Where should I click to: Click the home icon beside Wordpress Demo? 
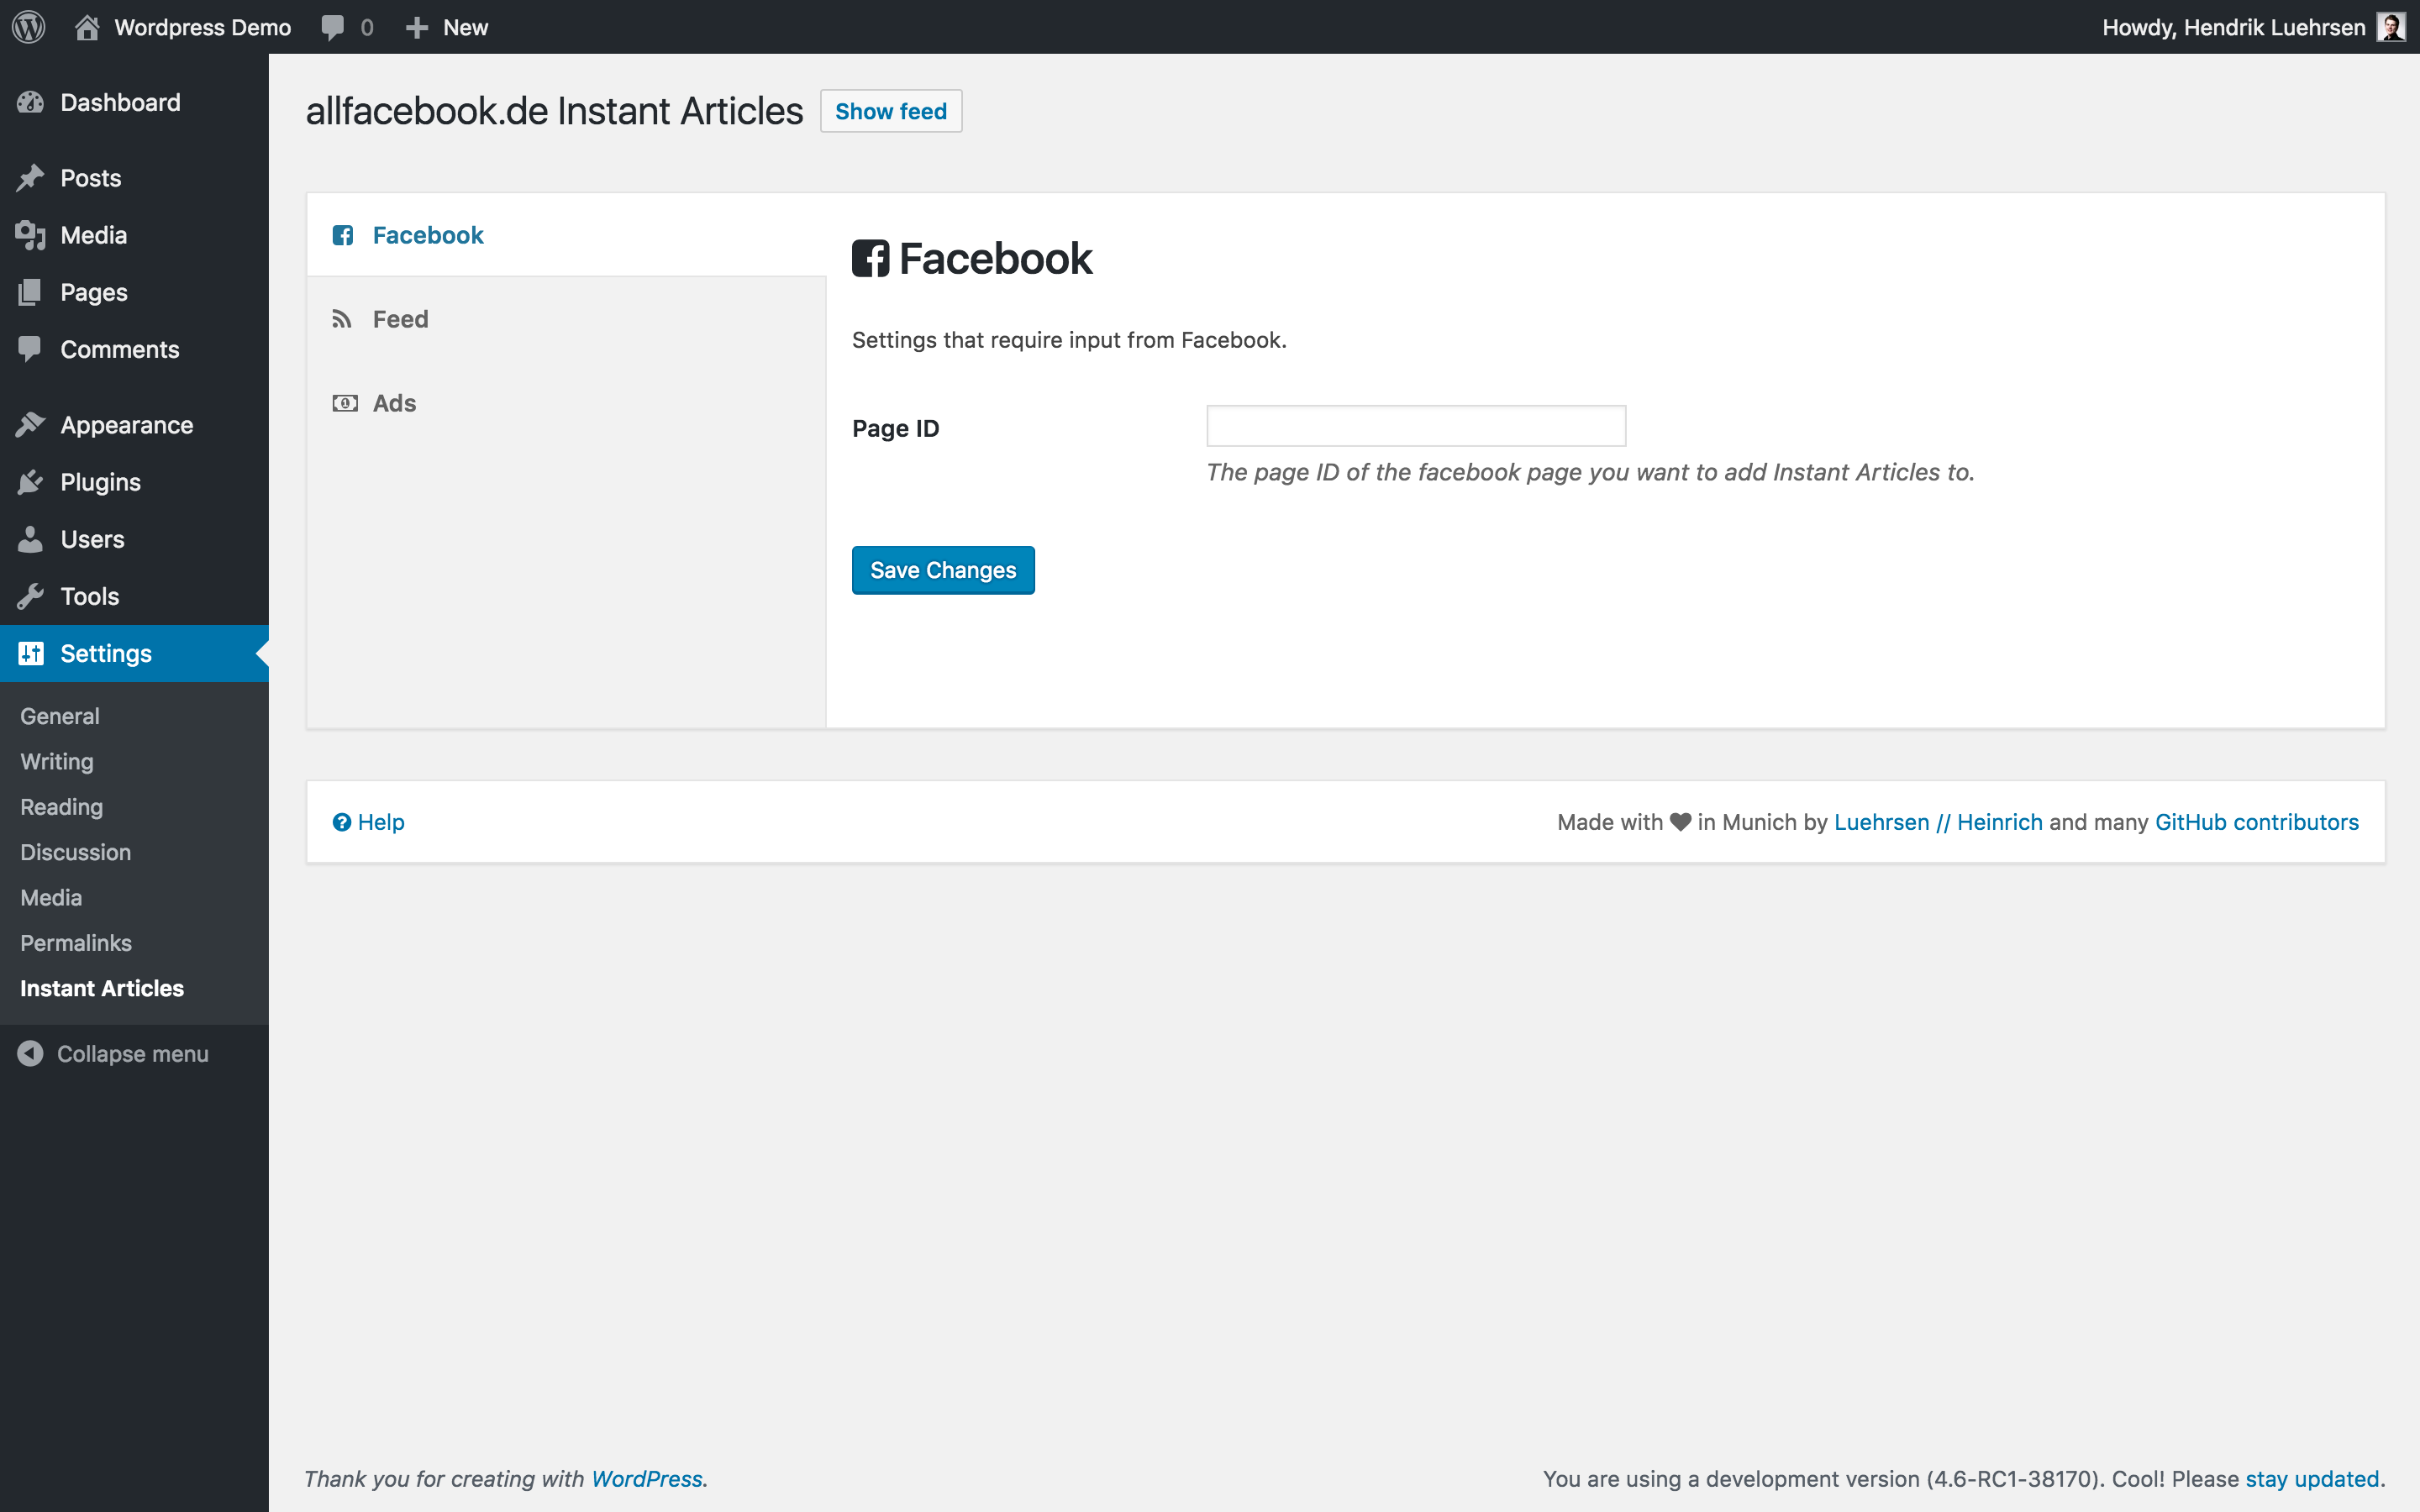point(87,27)
